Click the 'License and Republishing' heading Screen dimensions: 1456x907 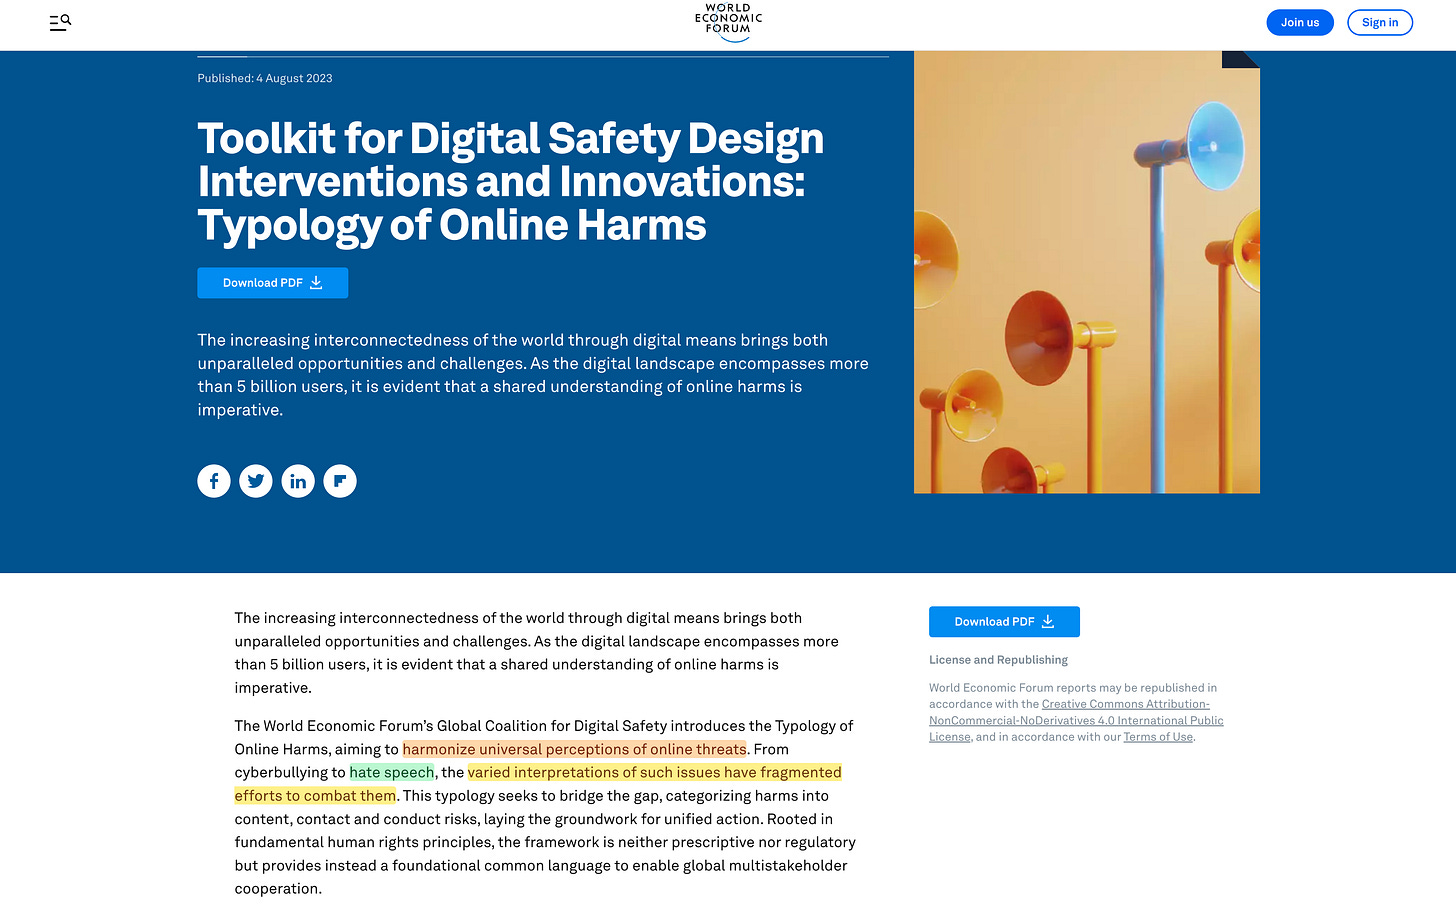pos(998,660)
